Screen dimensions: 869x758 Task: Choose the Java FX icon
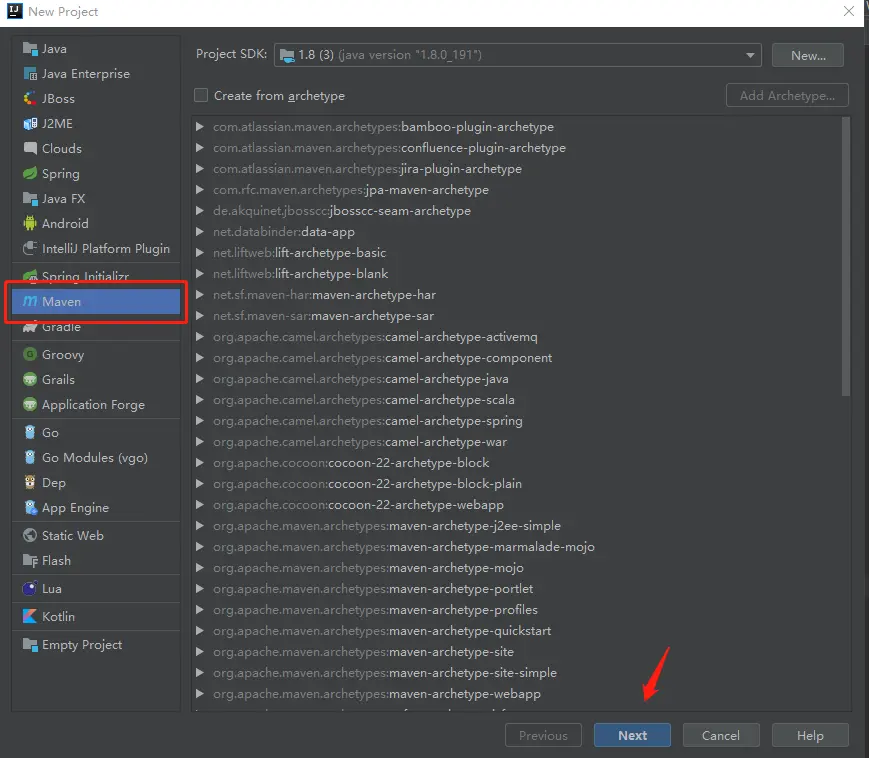click(x=30, y=198)
